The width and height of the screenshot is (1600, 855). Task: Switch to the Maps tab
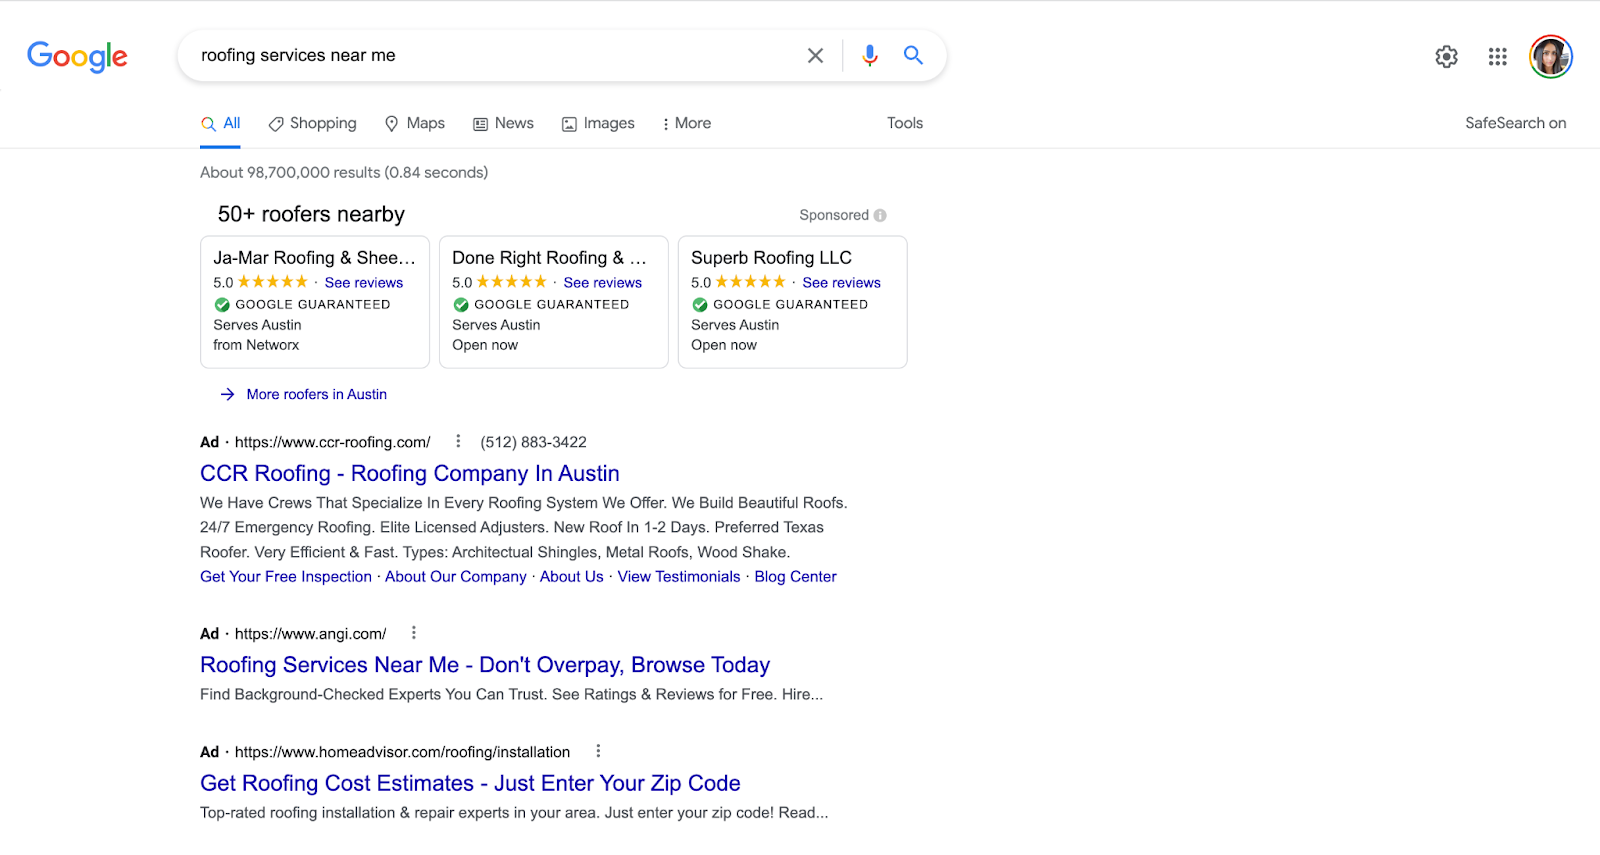point(415,123)
